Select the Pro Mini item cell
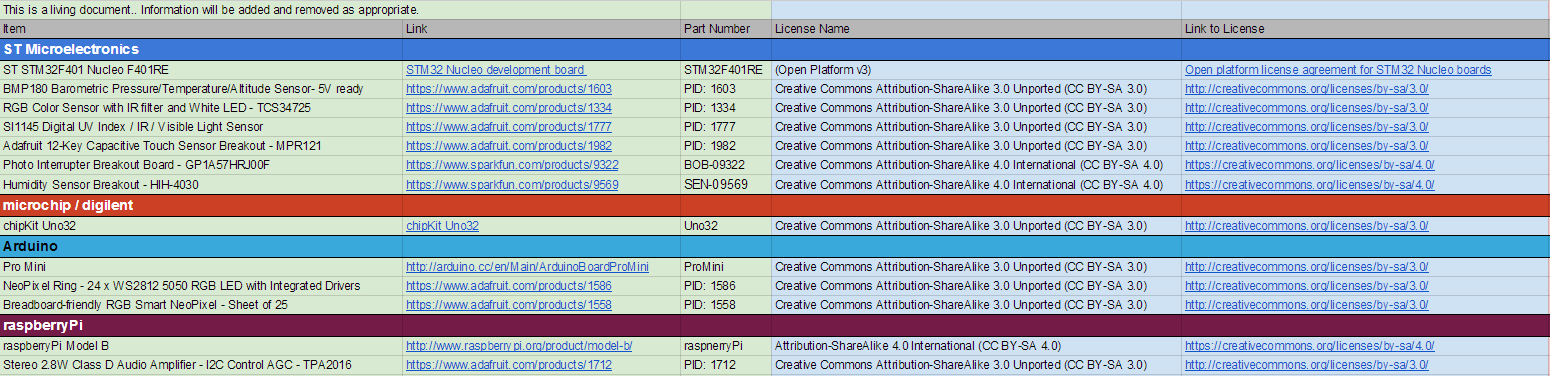The height and width of the screenshot is (376, 1550). point(201,267)
